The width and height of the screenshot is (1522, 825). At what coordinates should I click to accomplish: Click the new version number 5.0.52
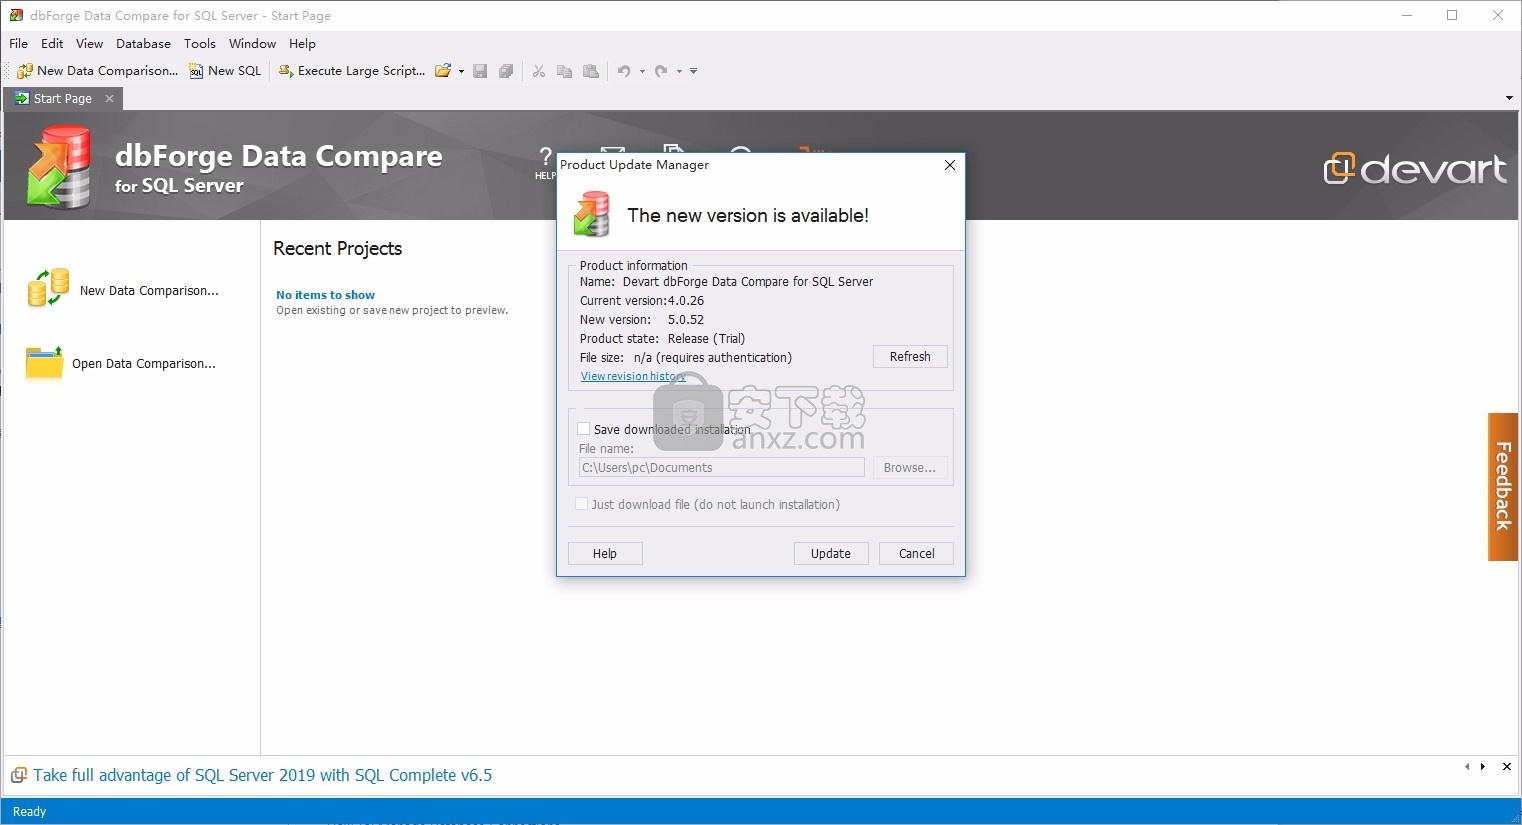[686, 320]
